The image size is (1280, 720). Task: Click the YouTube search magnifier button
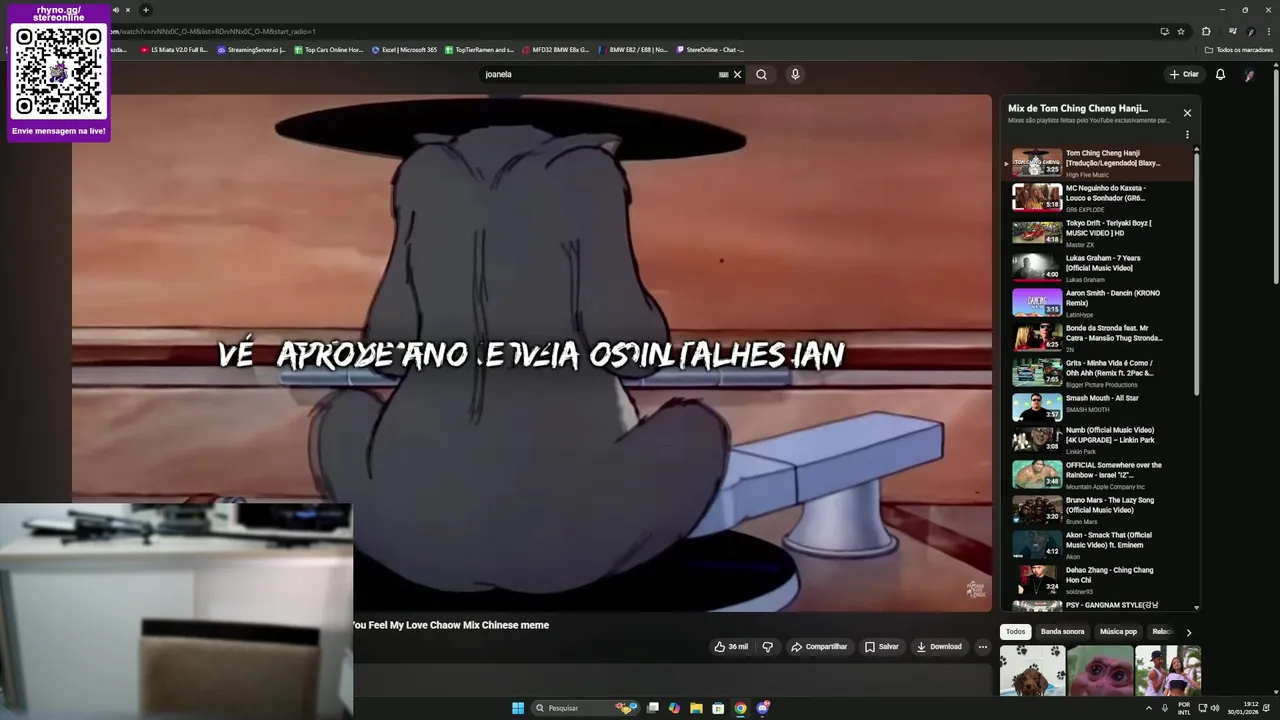point(761,74)
